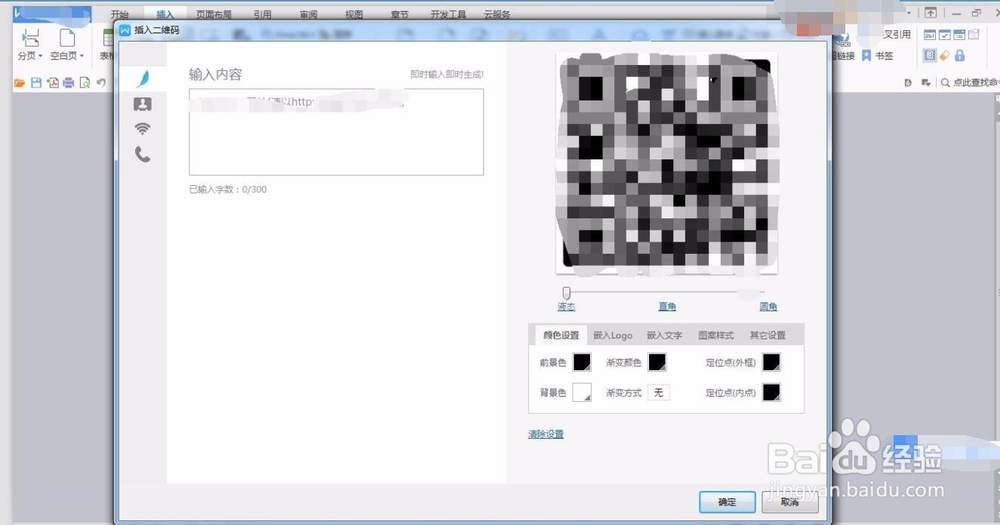Click into the 输入内容 text box

point(336,132)
